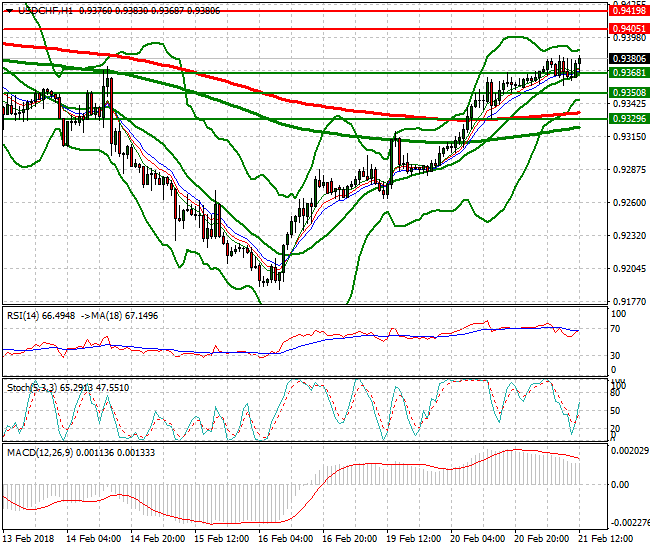Click the 14 Feb 04:00 time label
This screenshot has height=550, width=650.
(x=94, y=539)
